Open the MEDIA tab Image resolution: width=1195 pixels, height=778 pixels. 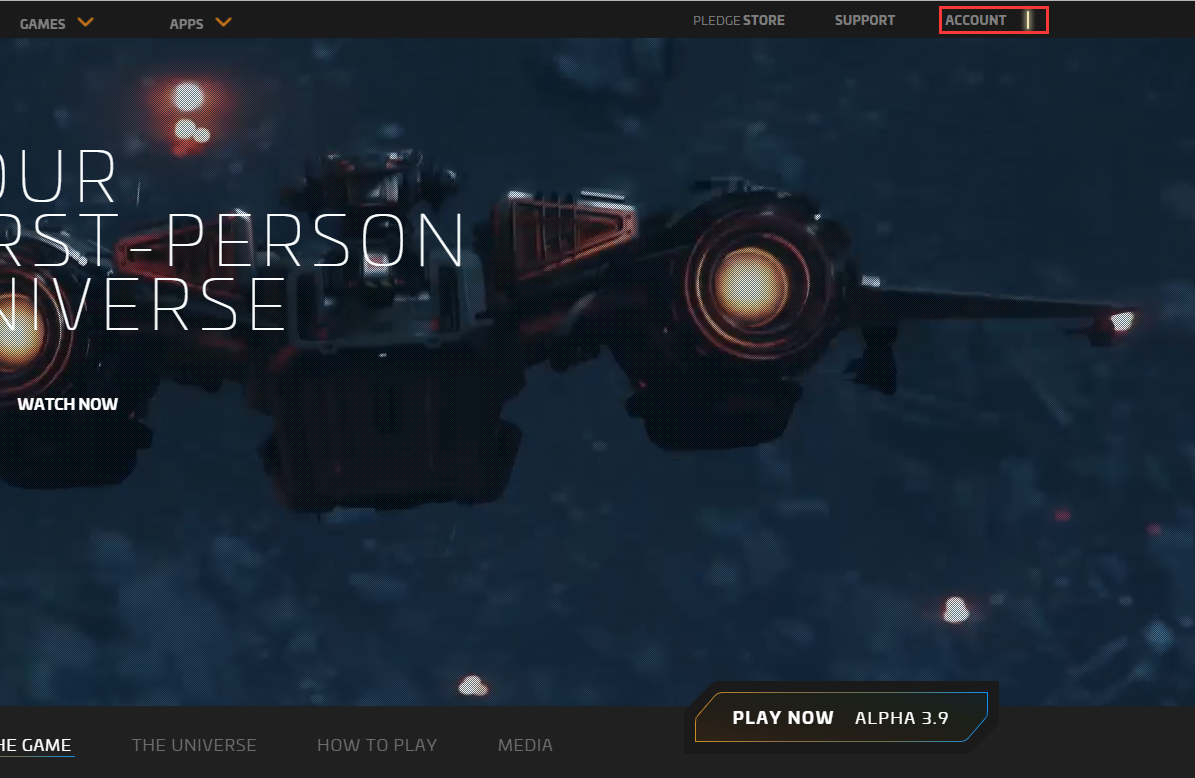525,745
